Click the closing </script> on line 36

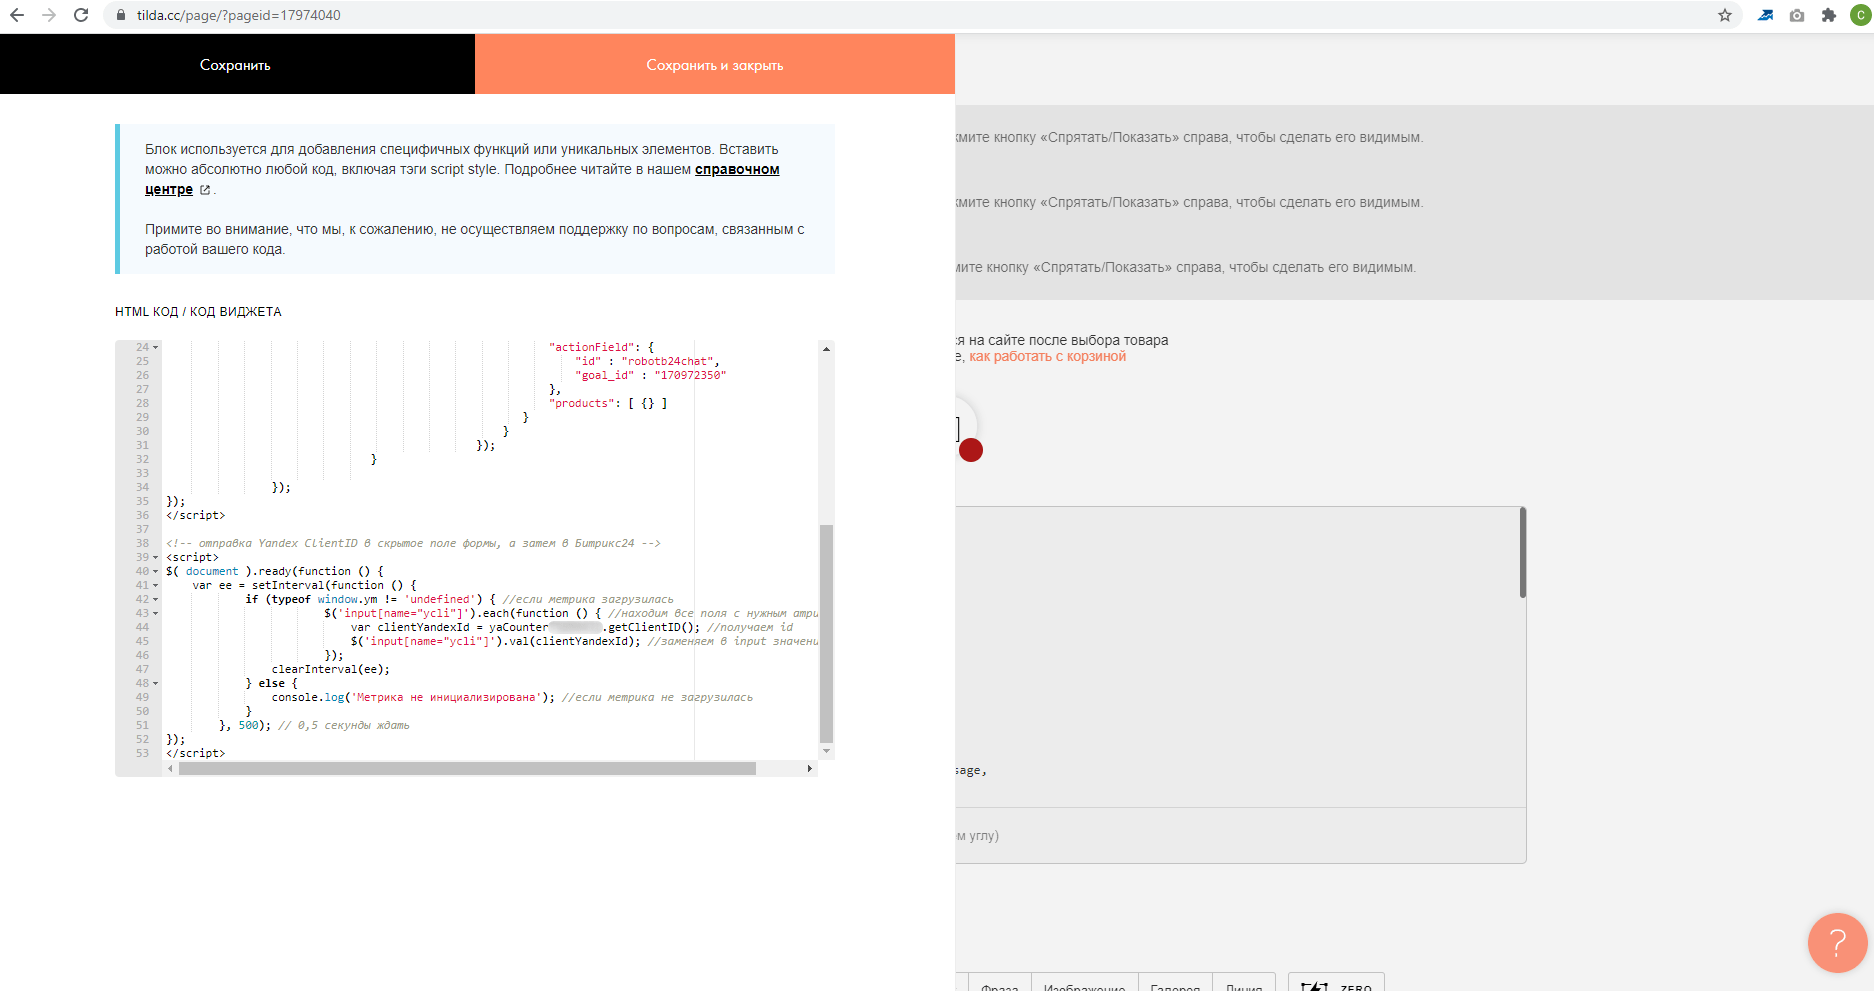click(196, 515)
